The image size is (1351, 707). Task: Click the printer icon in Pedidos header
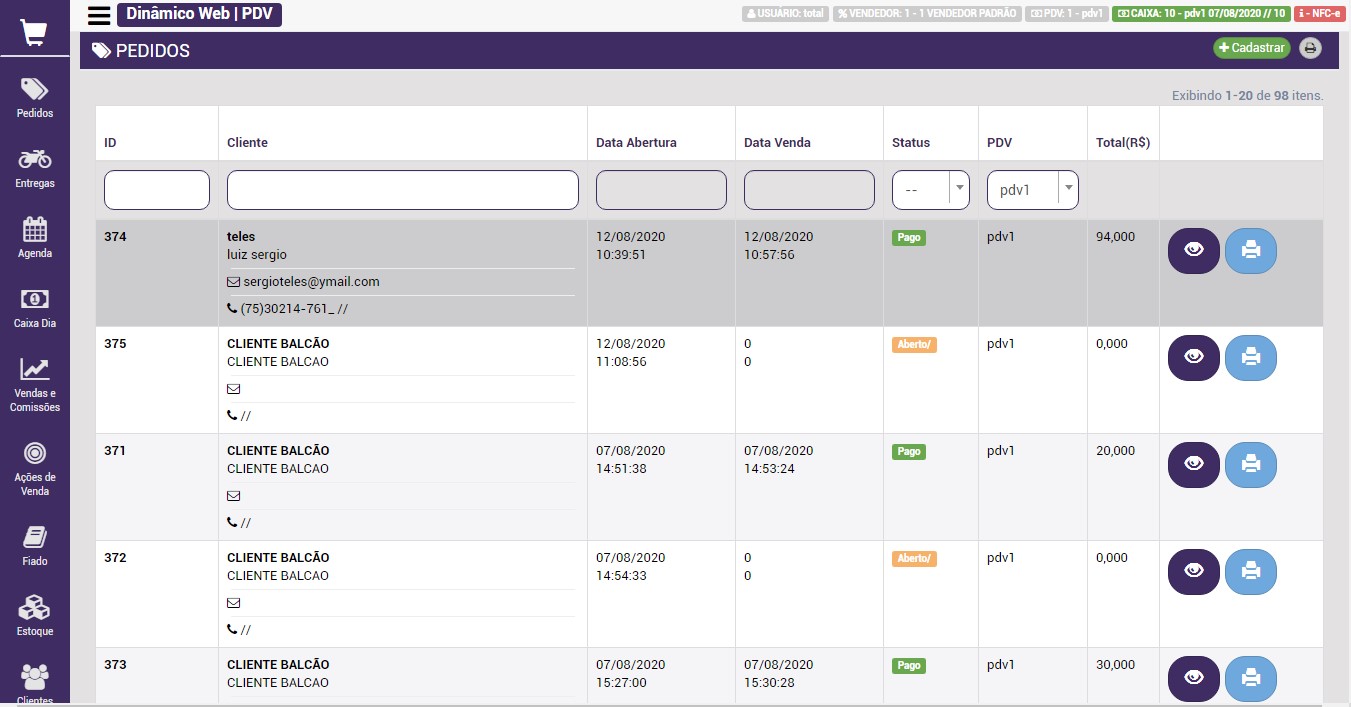[x=1309, y=48]
